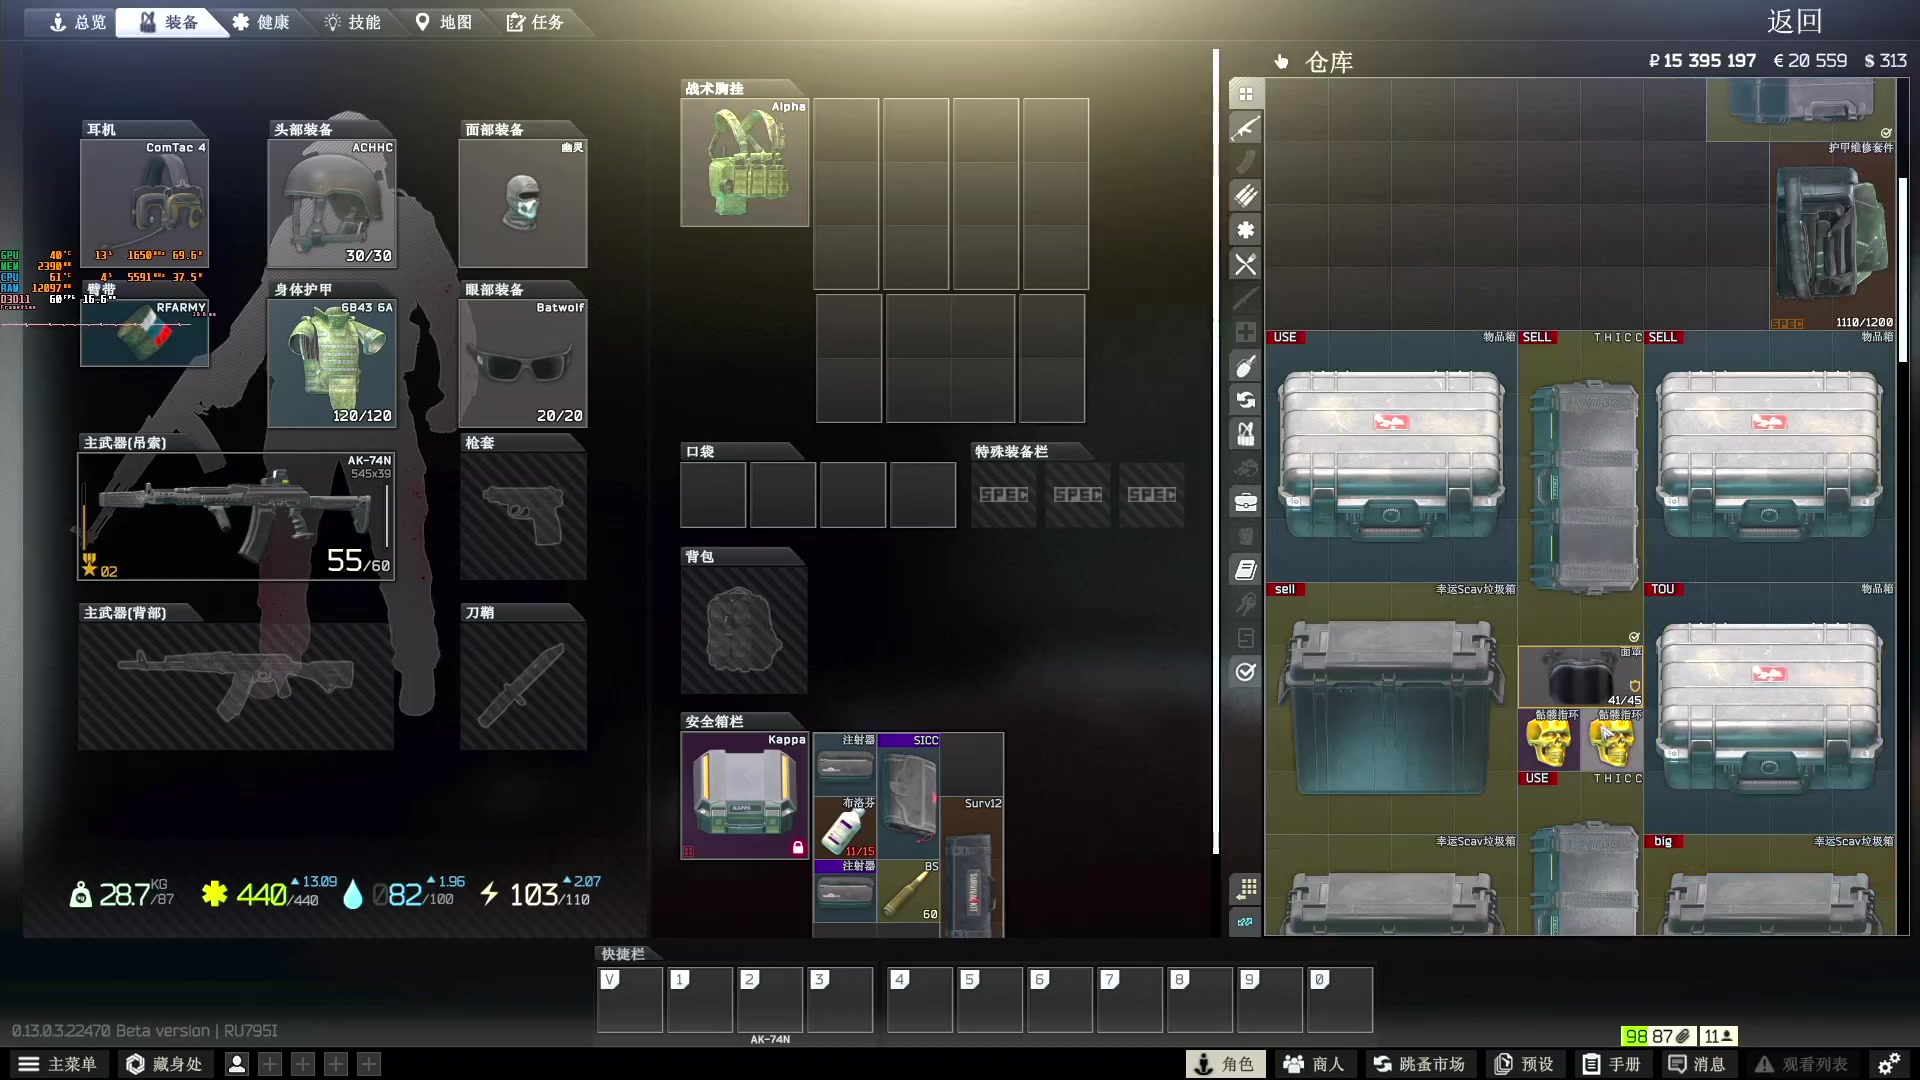Click the stash vertical scrollbar
1920x1080 pixels.
click(x=1903, y=270)
